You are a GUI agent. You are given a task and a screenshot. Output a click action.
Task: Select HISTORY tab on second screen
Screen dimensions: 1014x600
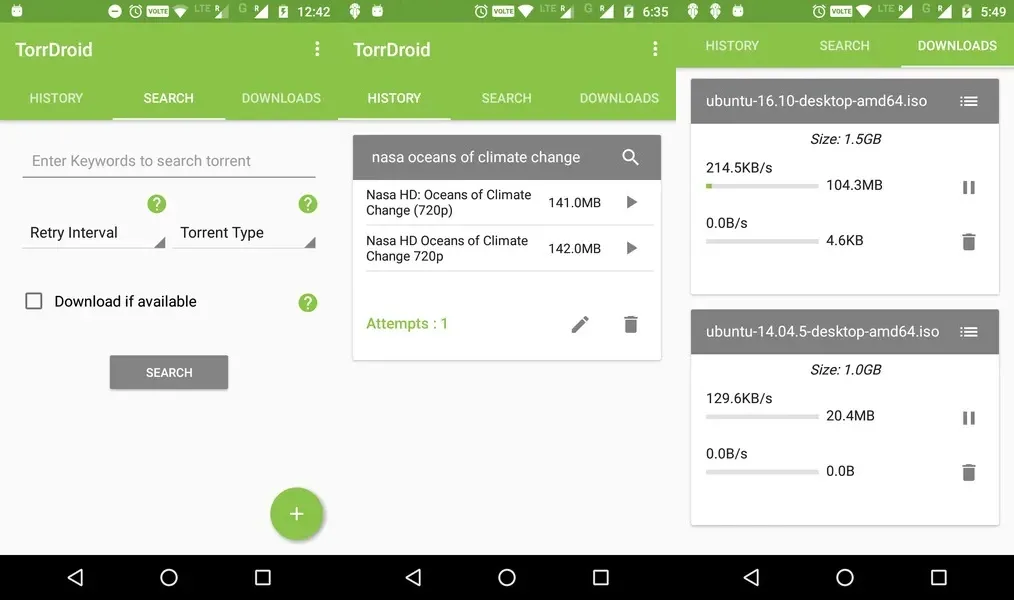394,98
